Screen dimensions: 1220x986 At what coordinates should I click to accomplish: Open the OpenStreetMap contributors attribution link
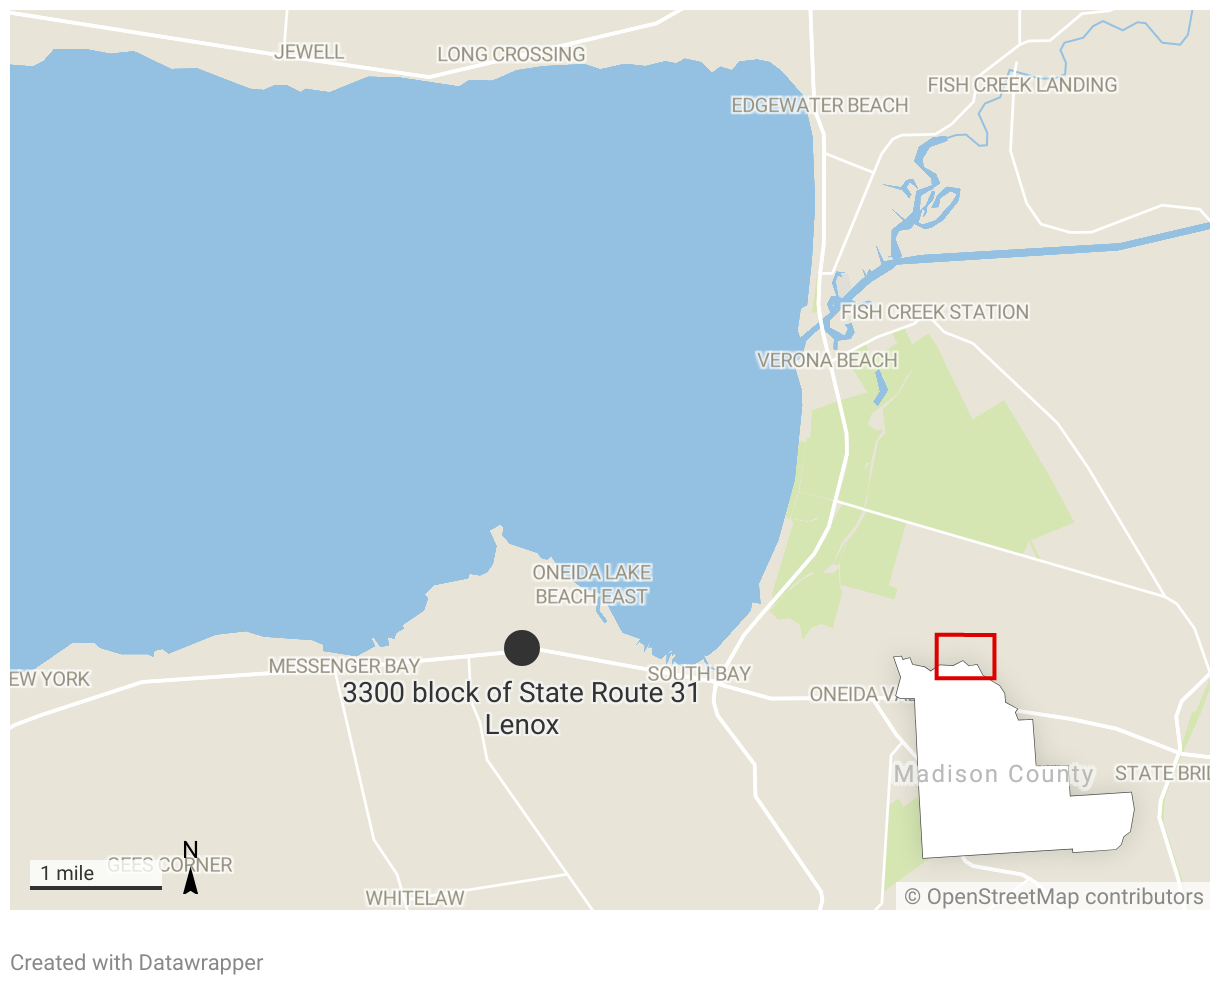1054,897
